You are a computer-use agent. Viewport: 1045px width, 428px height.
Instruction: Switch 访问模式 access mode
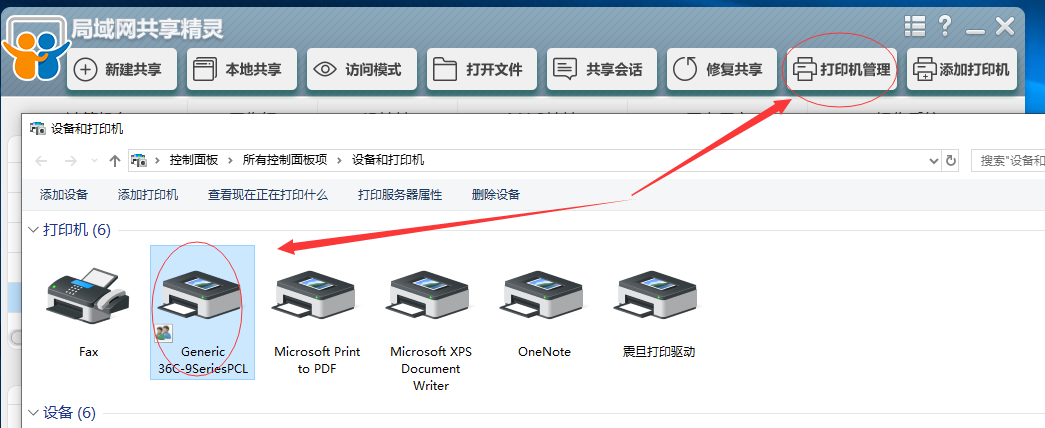click(x=362, y=69)
